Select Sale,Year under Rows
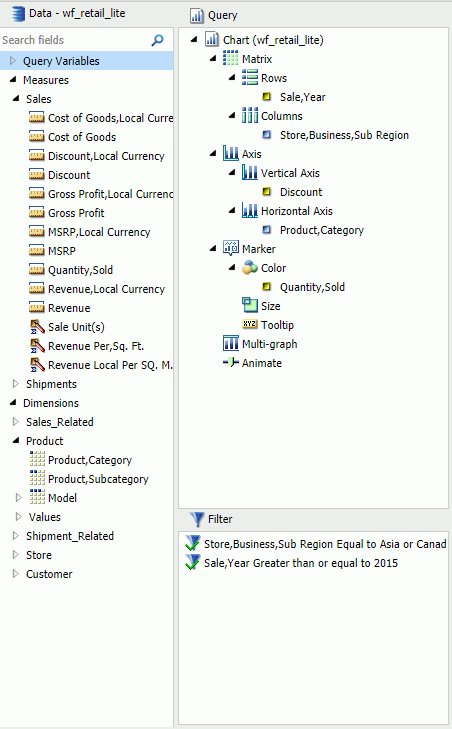The width and height of the screenshot is (452, 729). click(x=302, y=97)
